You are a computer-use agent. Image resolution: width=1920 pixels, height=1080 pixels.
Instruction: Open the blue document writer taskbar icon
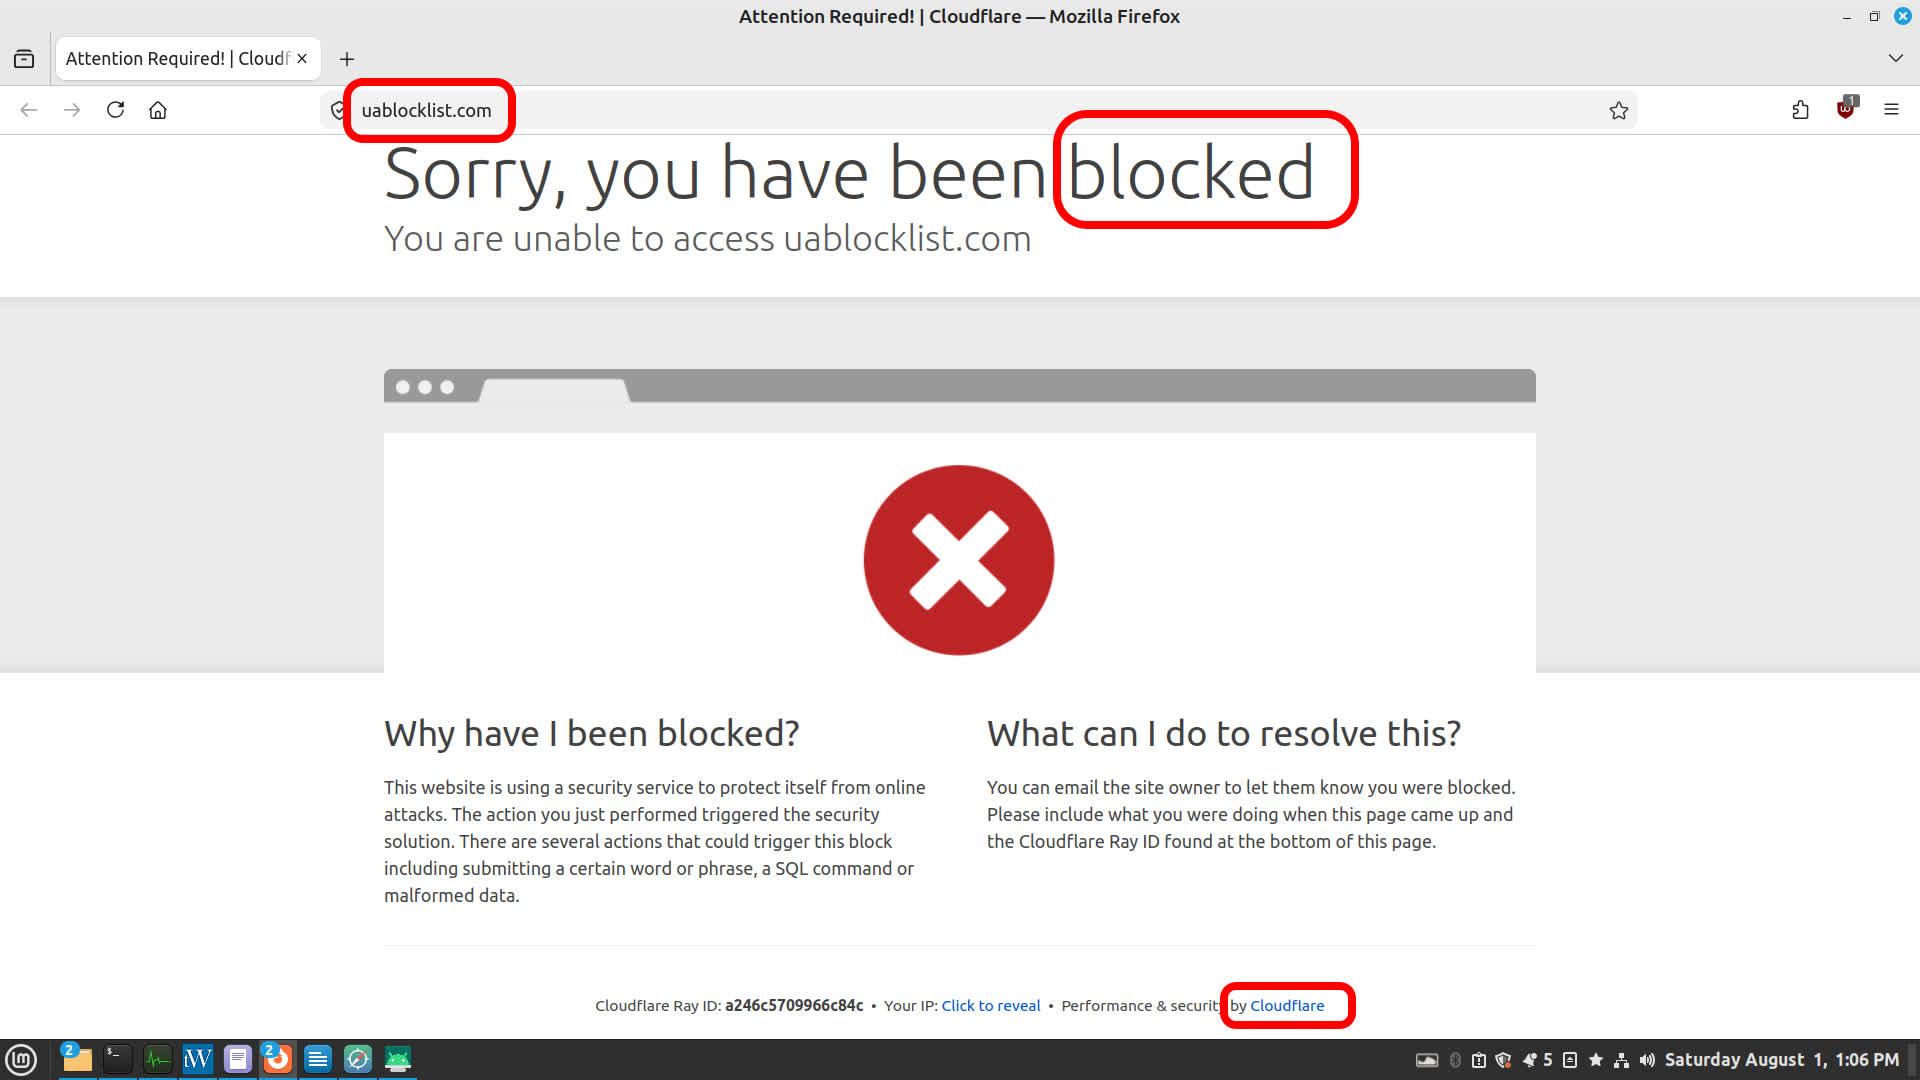point(317,1059)
